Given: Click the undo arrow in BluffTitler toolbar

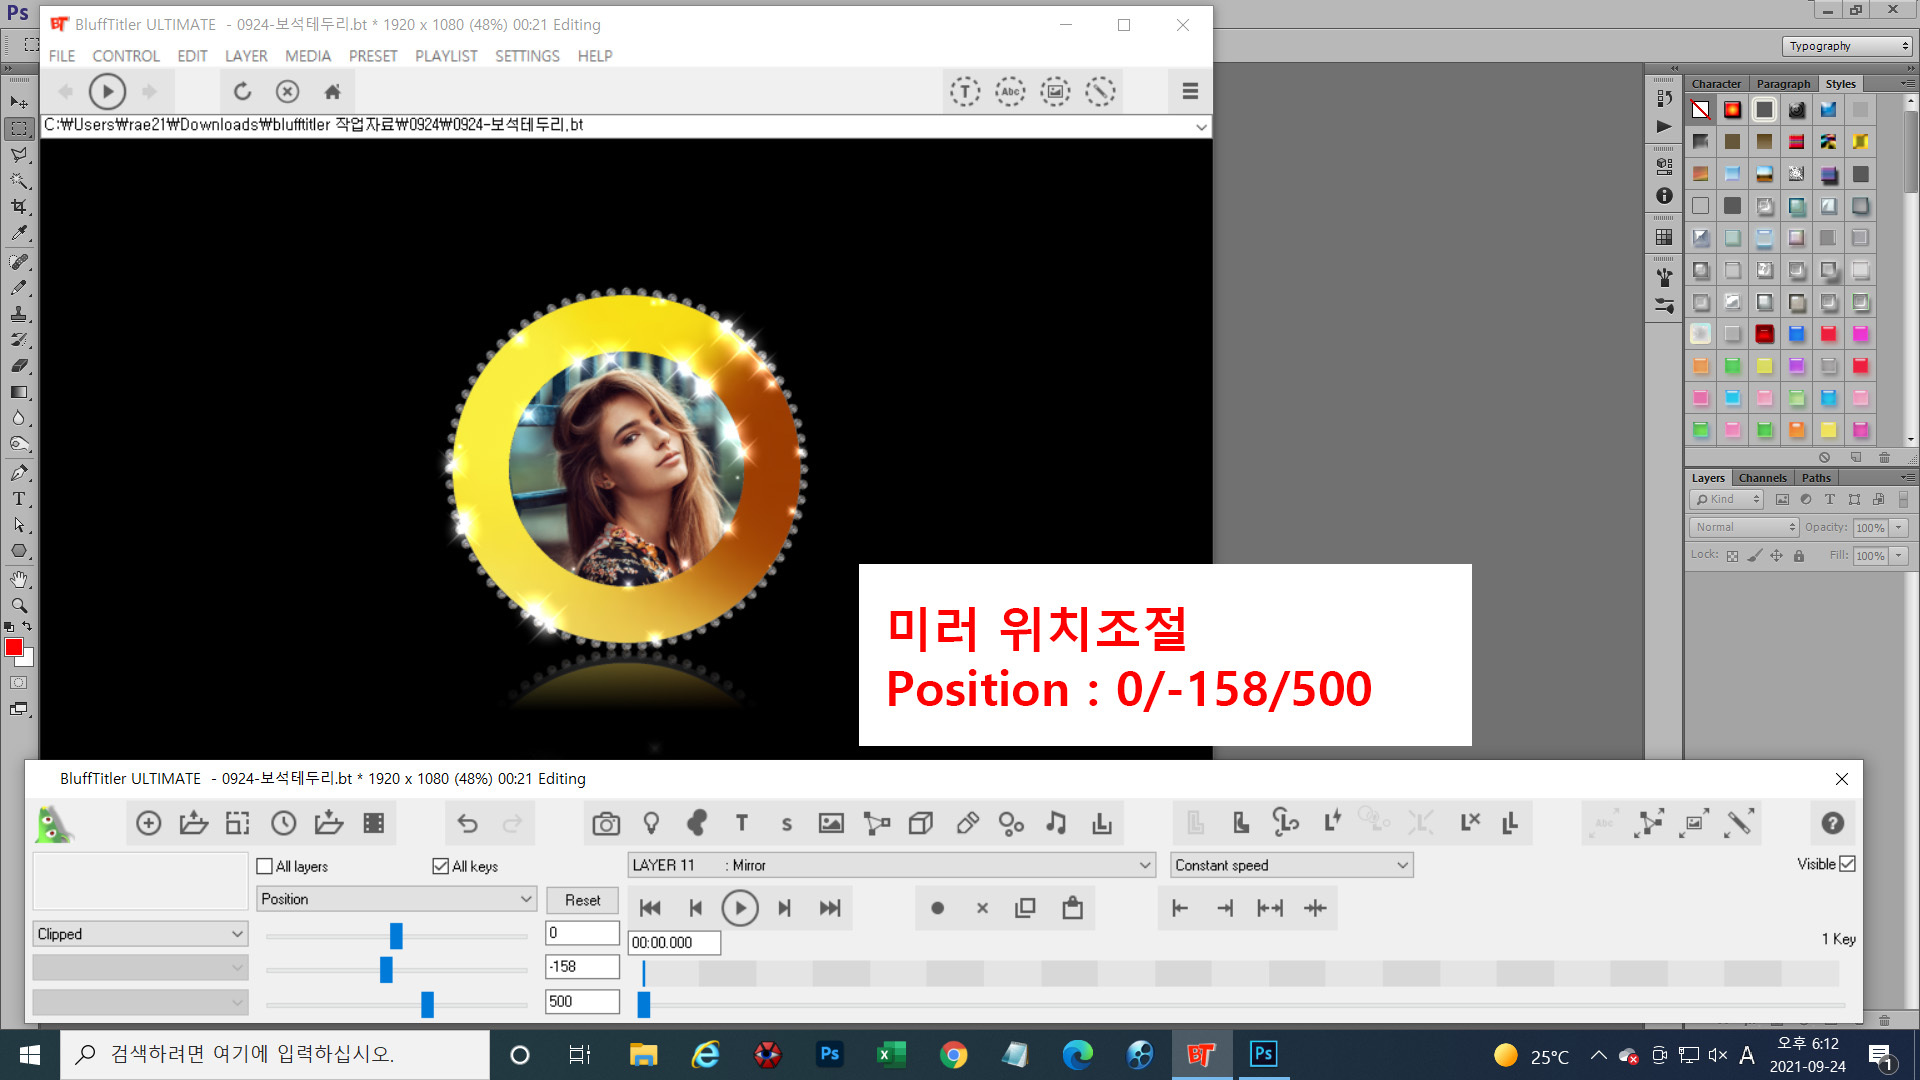Looking at the screenshot, I should (x=467, y=823).
